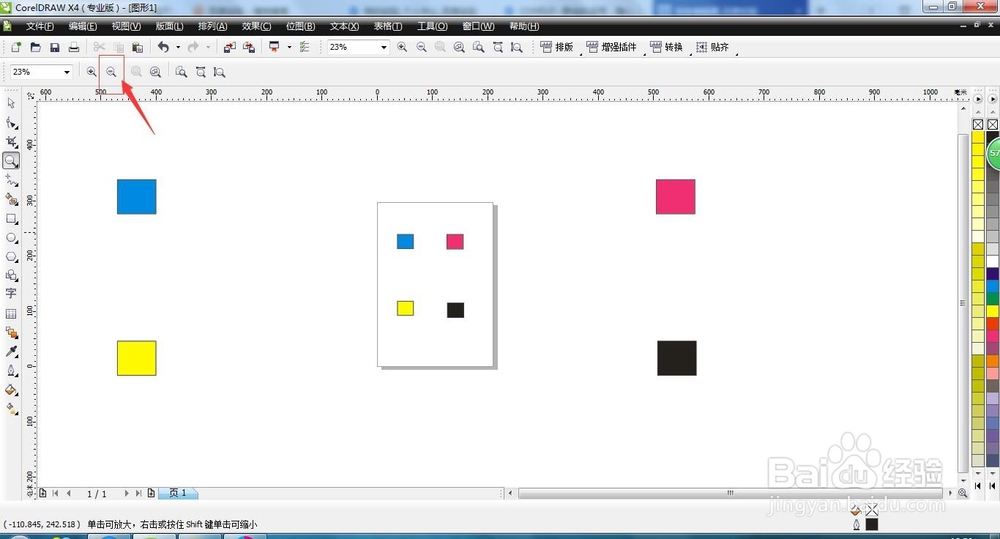Open the Fill bucket tool

tap(11, 390)
